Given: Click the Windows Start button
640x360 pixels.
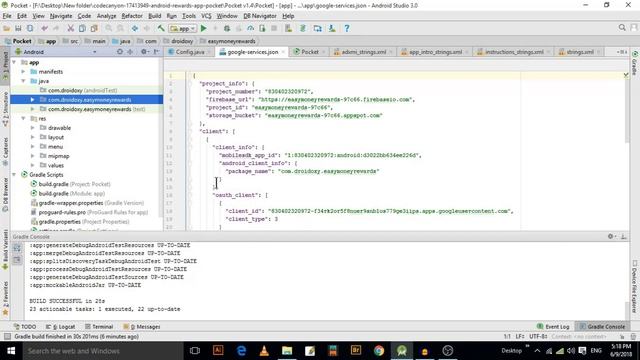Looking at the screenshot, I should pyautogui.click(x=11, y=351).
